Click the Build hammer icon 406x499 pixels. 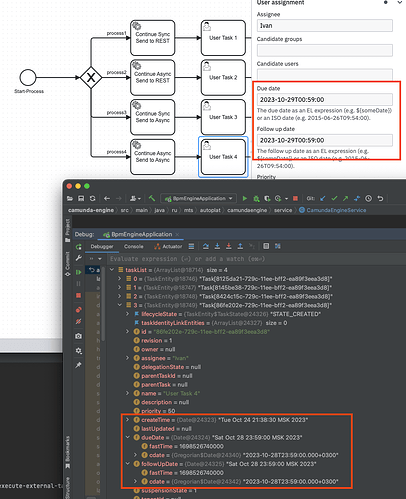point(152,198)
